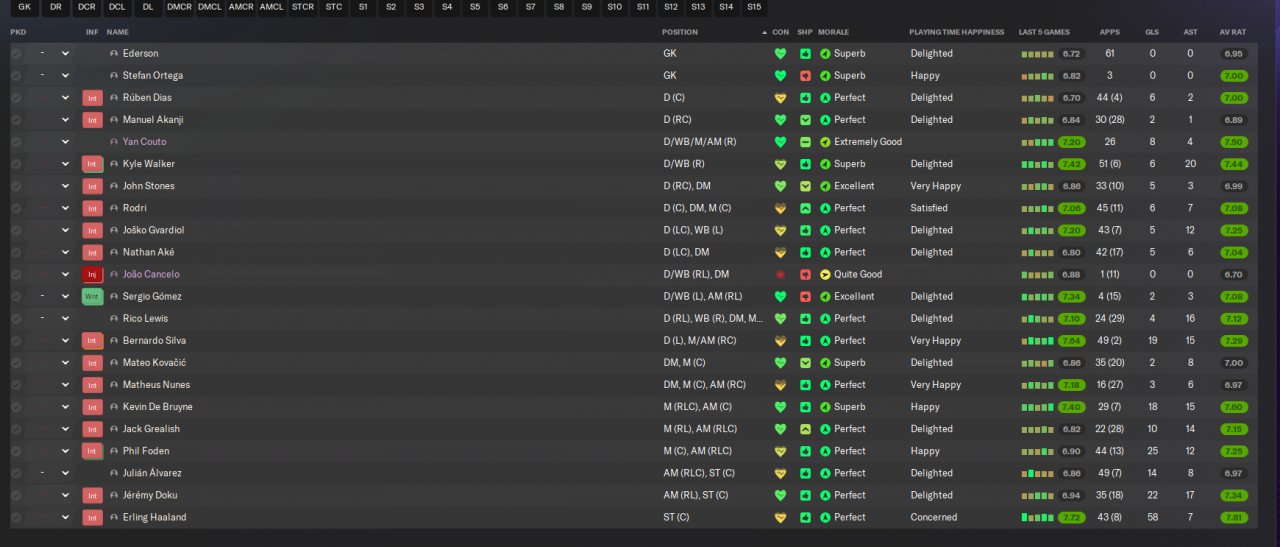This screenshot has width=1280, height=547.
Task: Click the morale icon in Rúben Dias row
Action: coord(825,98)
